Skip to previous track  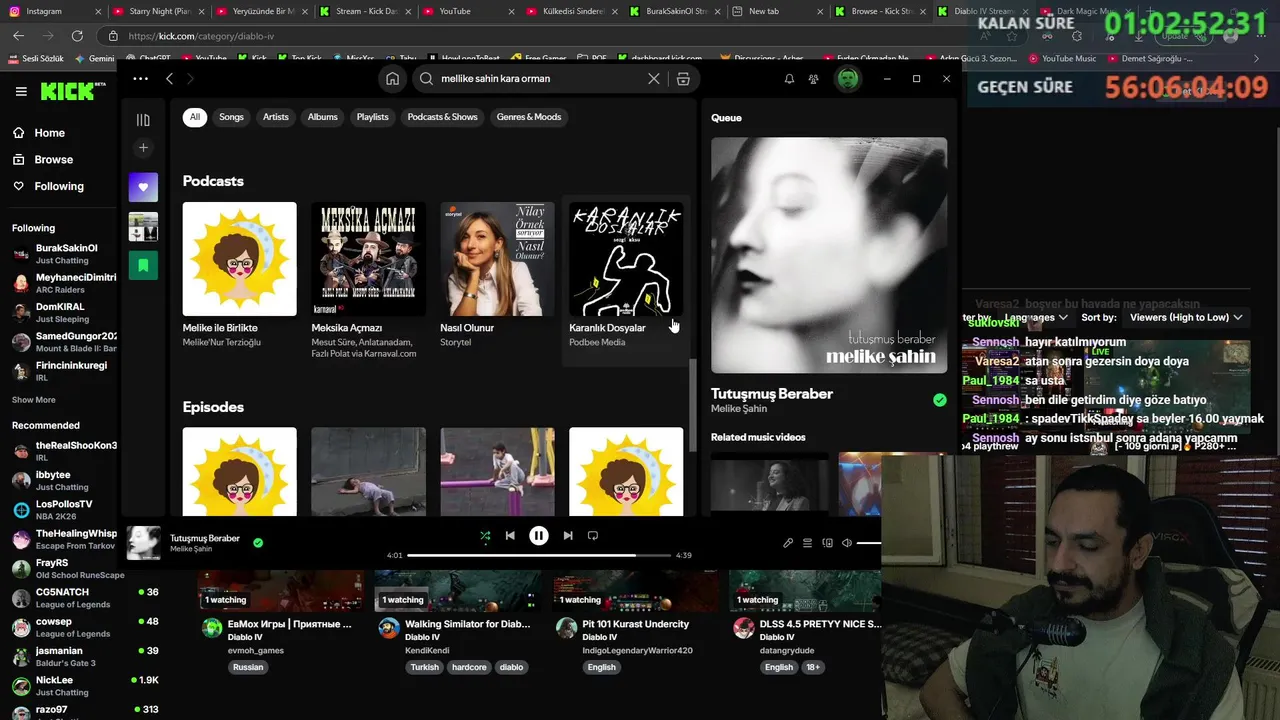(510, 536)
